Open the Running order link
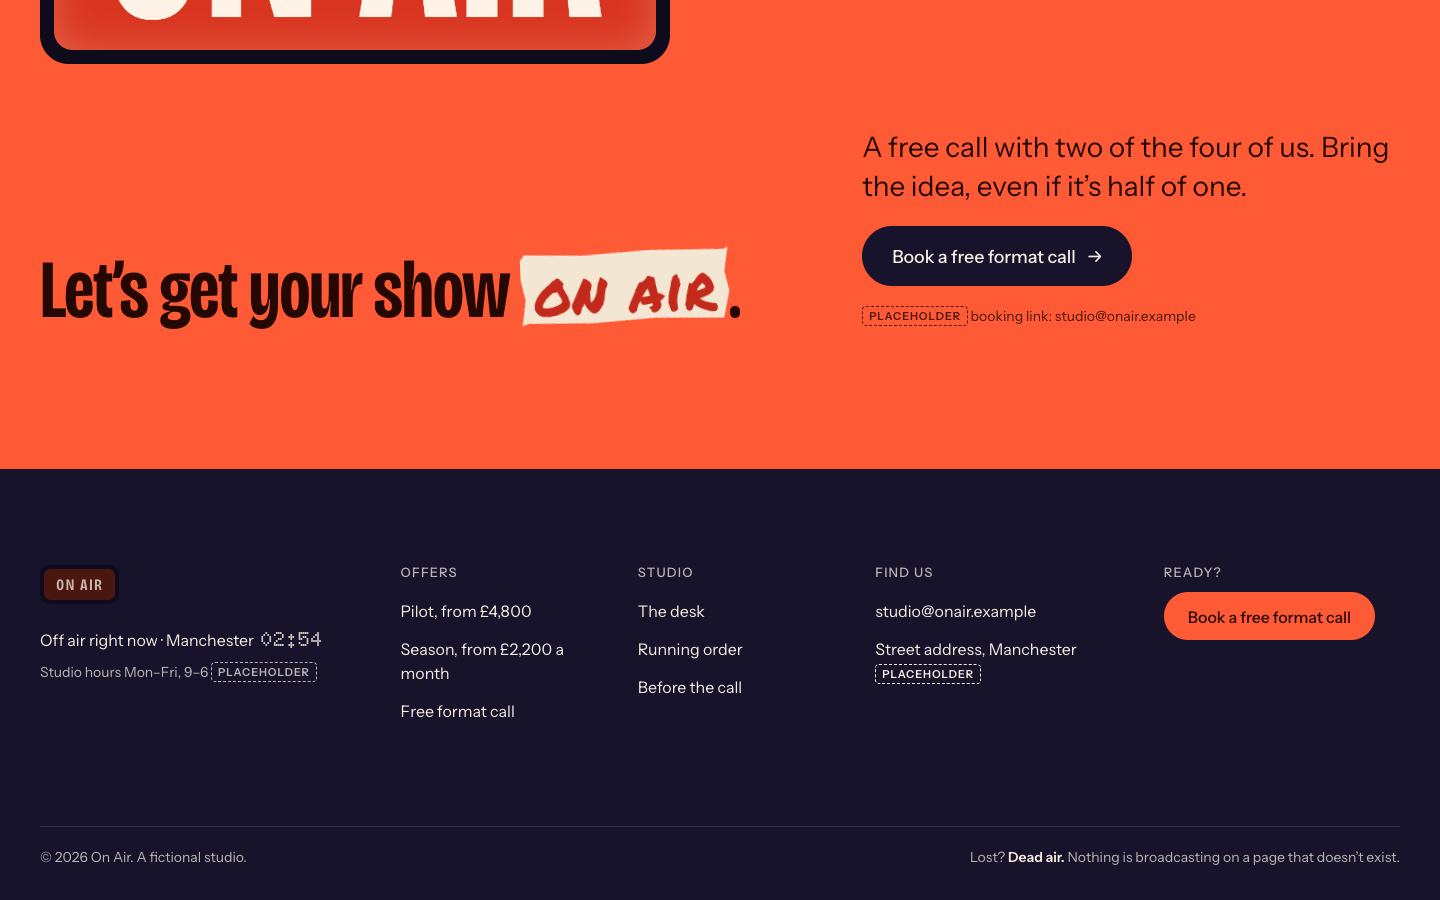 point(690,649)
